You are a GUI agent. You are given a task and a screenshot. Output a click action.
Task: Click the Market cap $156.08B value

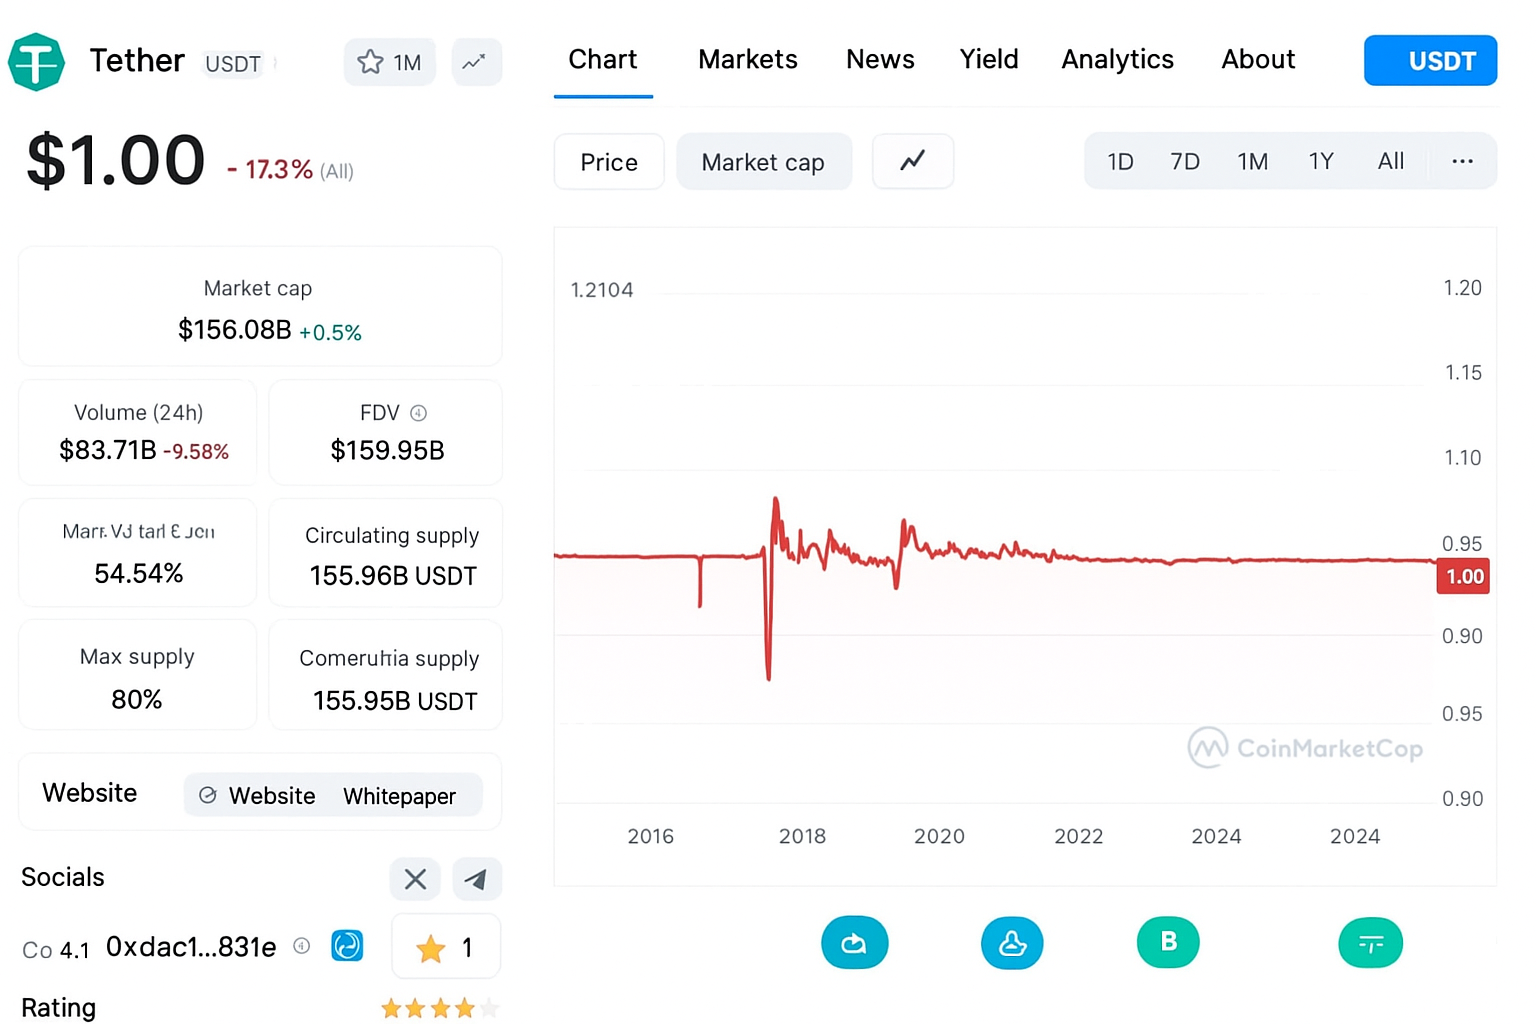pyautogui.click(x=235, y=330)
